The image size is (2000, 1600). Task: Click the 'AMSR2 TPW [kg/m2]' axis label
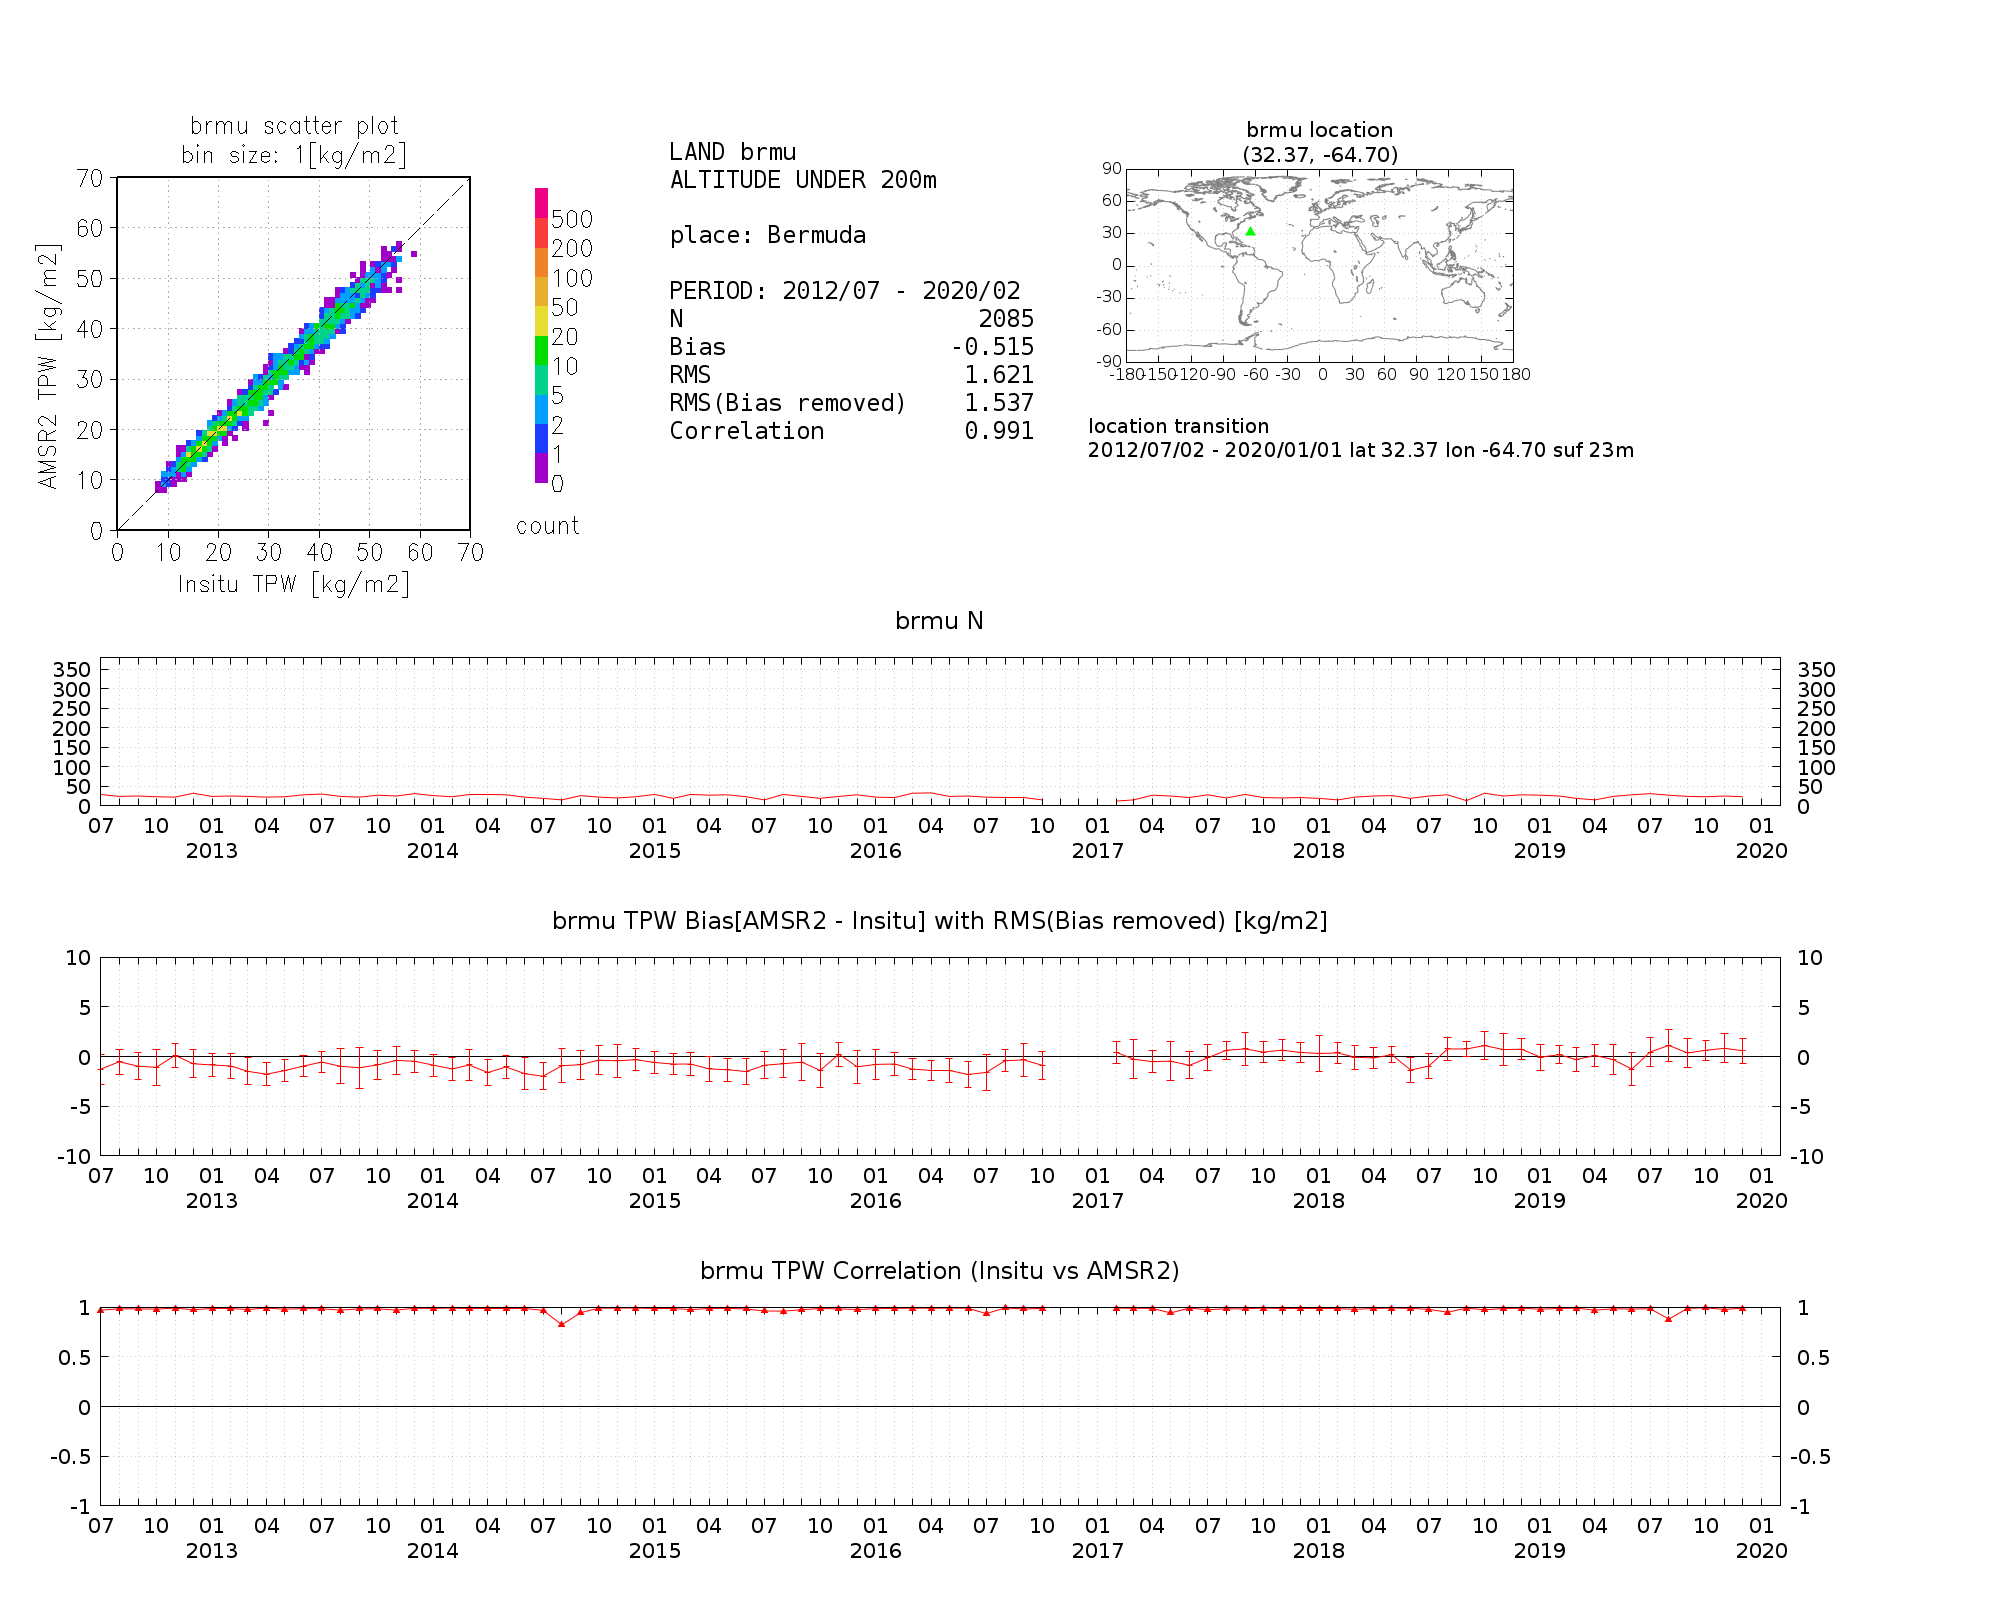click(x=48, y=366)
